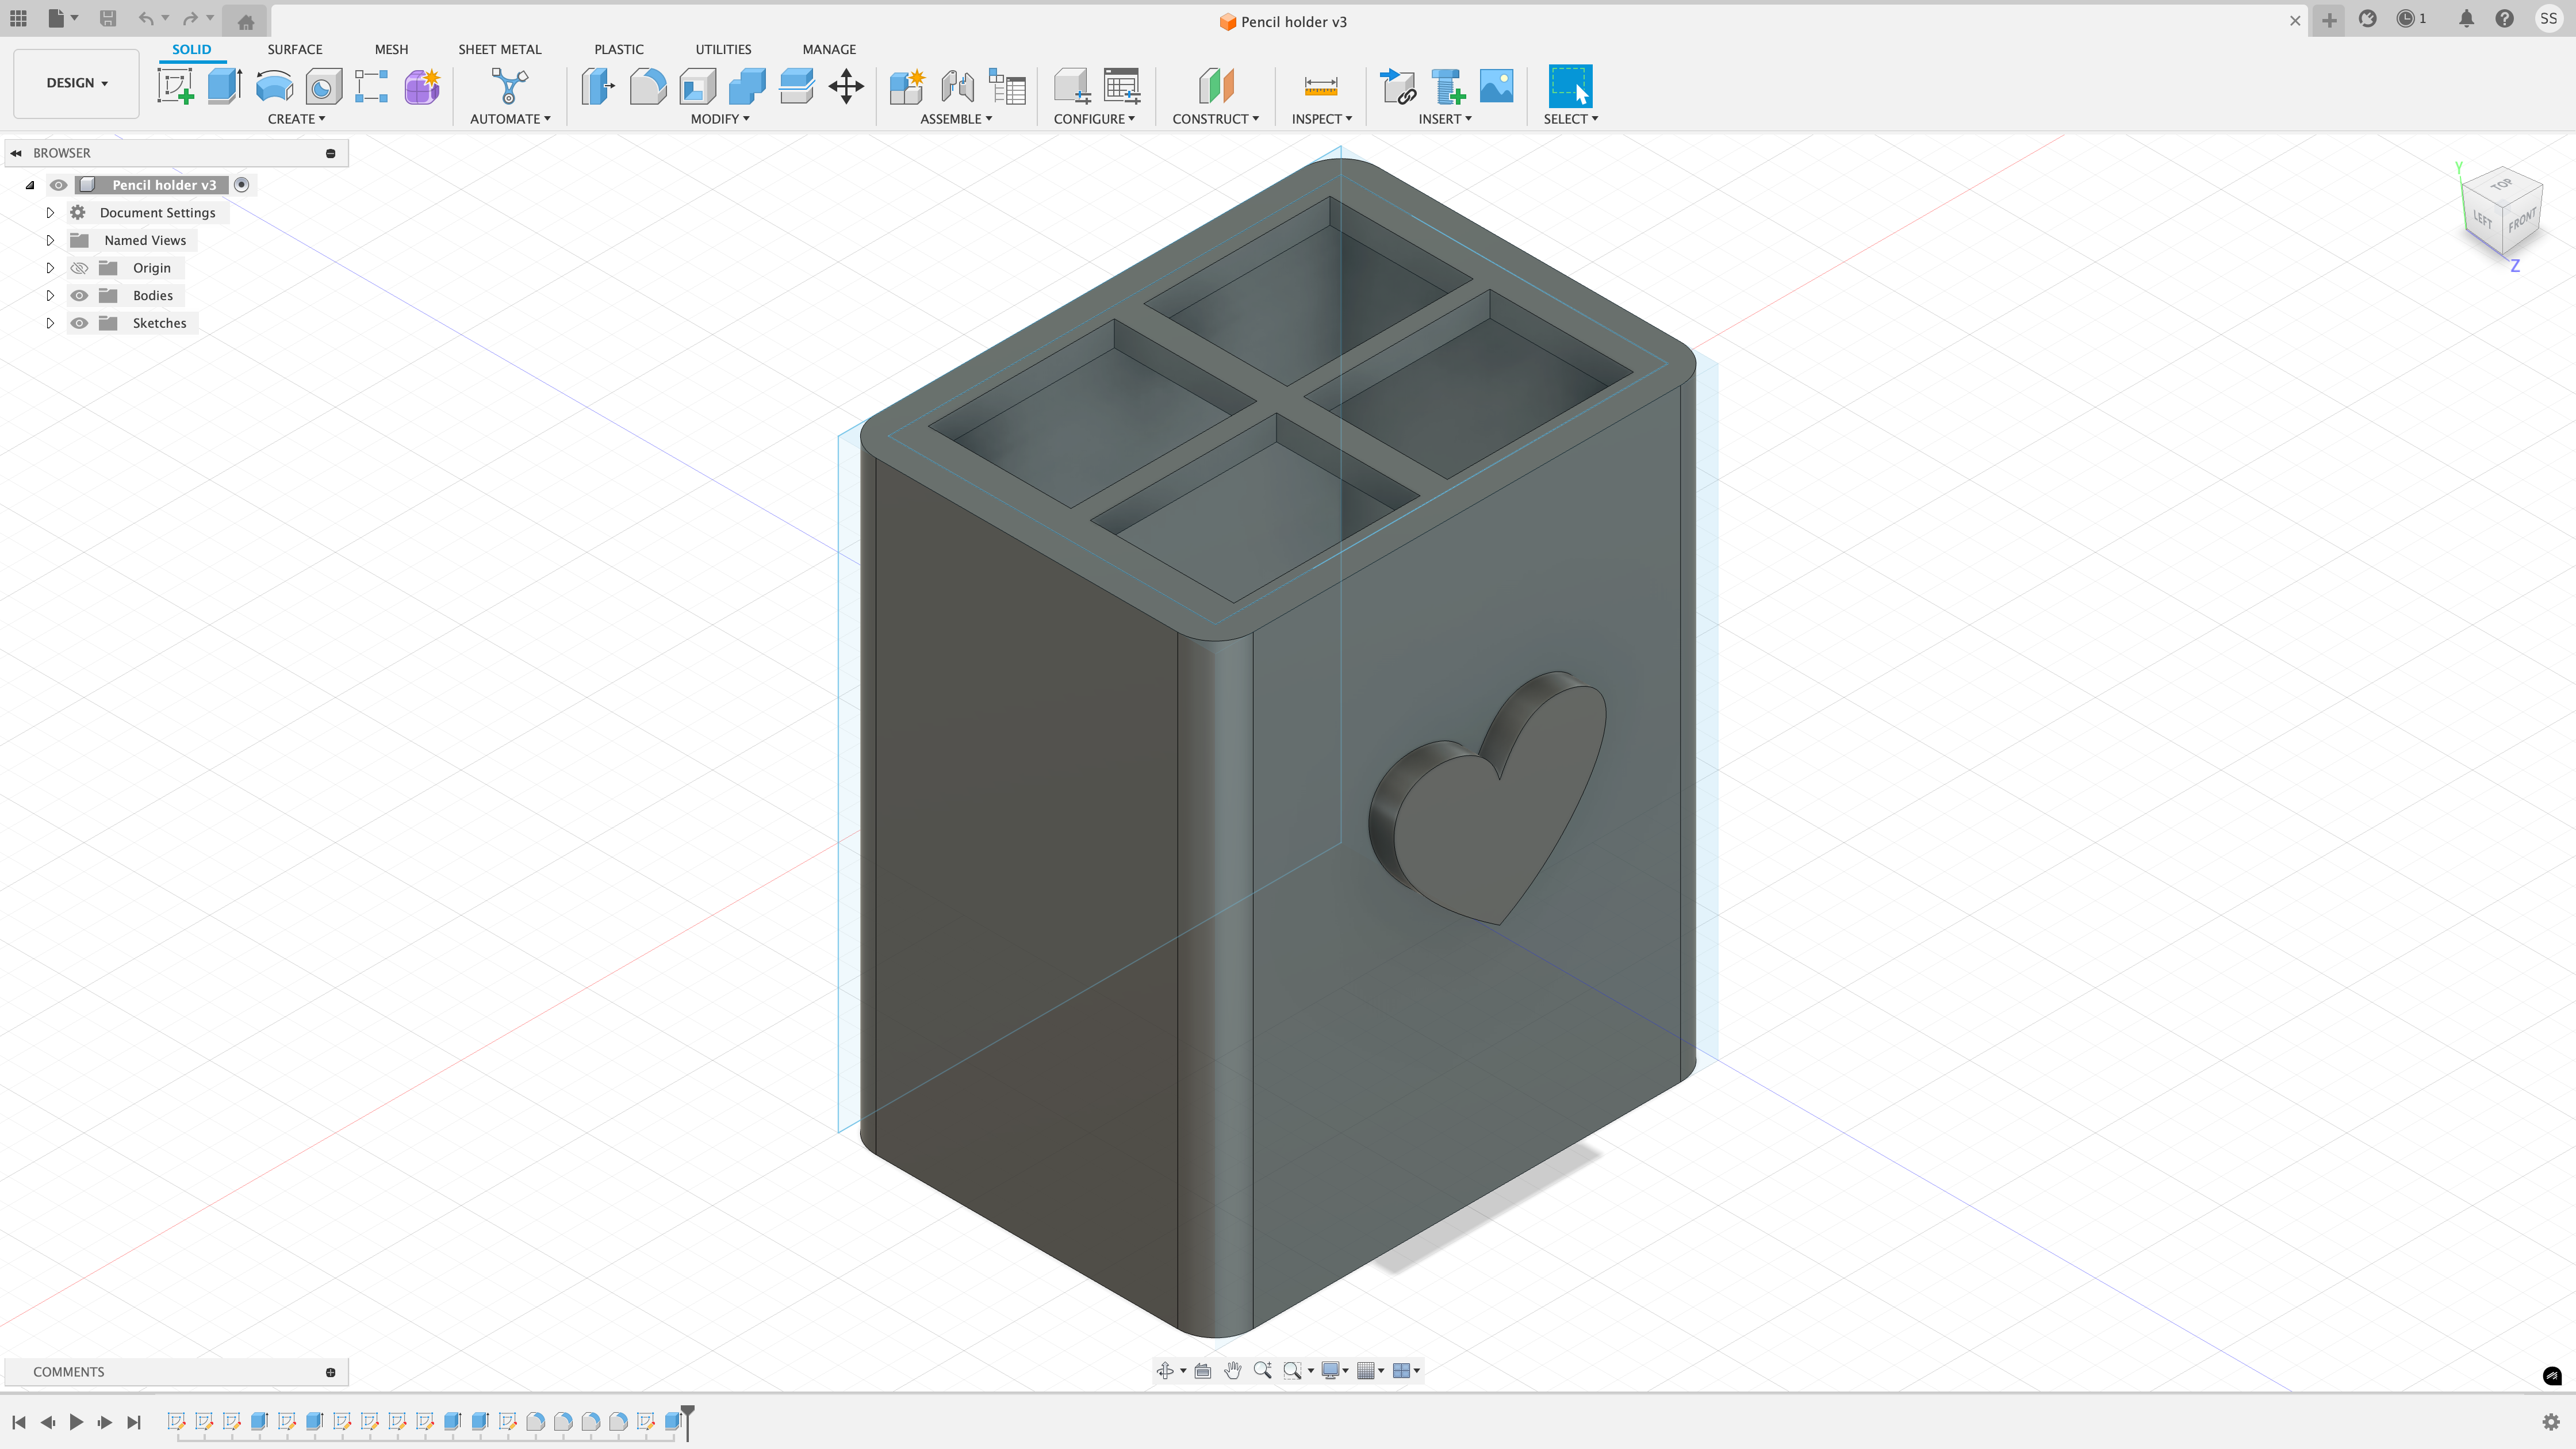The image size is (2576, 1449).
Task: Click the Fillet tool icon
Action: pos(648,86)
